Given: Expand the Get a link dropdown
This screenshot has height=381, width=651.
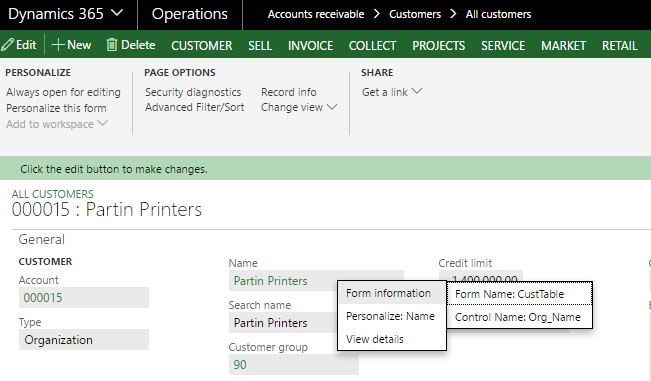Looking at the screenshot, I should 417,91.
